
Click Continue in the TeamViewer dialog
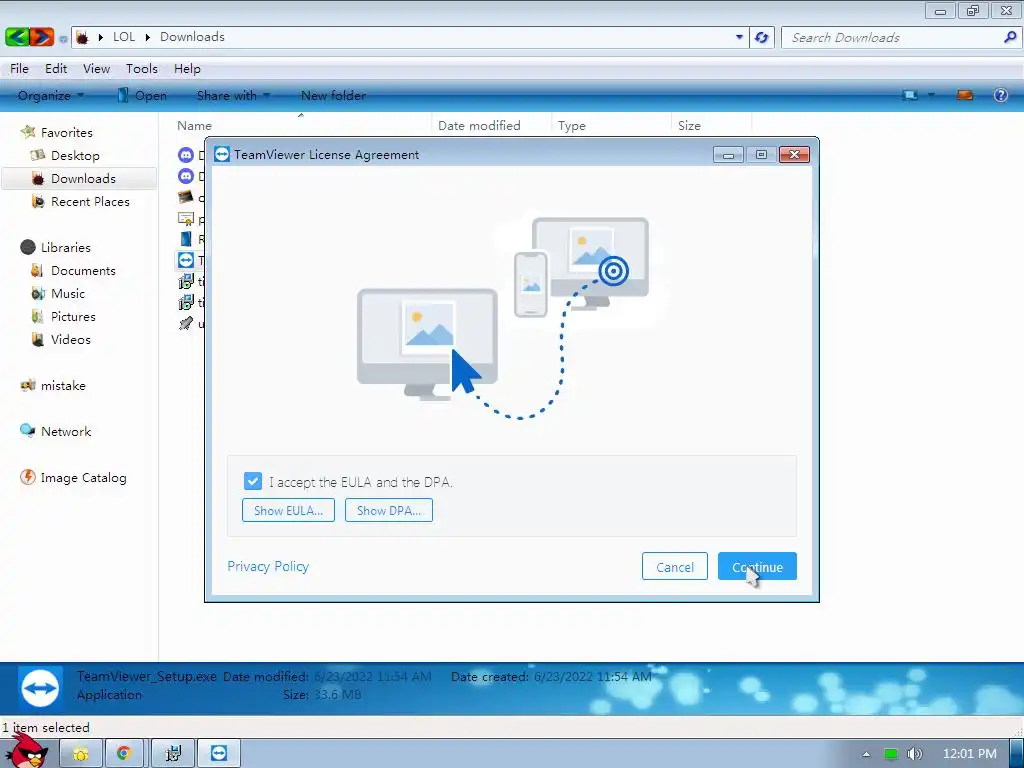(x=757, y=566)
